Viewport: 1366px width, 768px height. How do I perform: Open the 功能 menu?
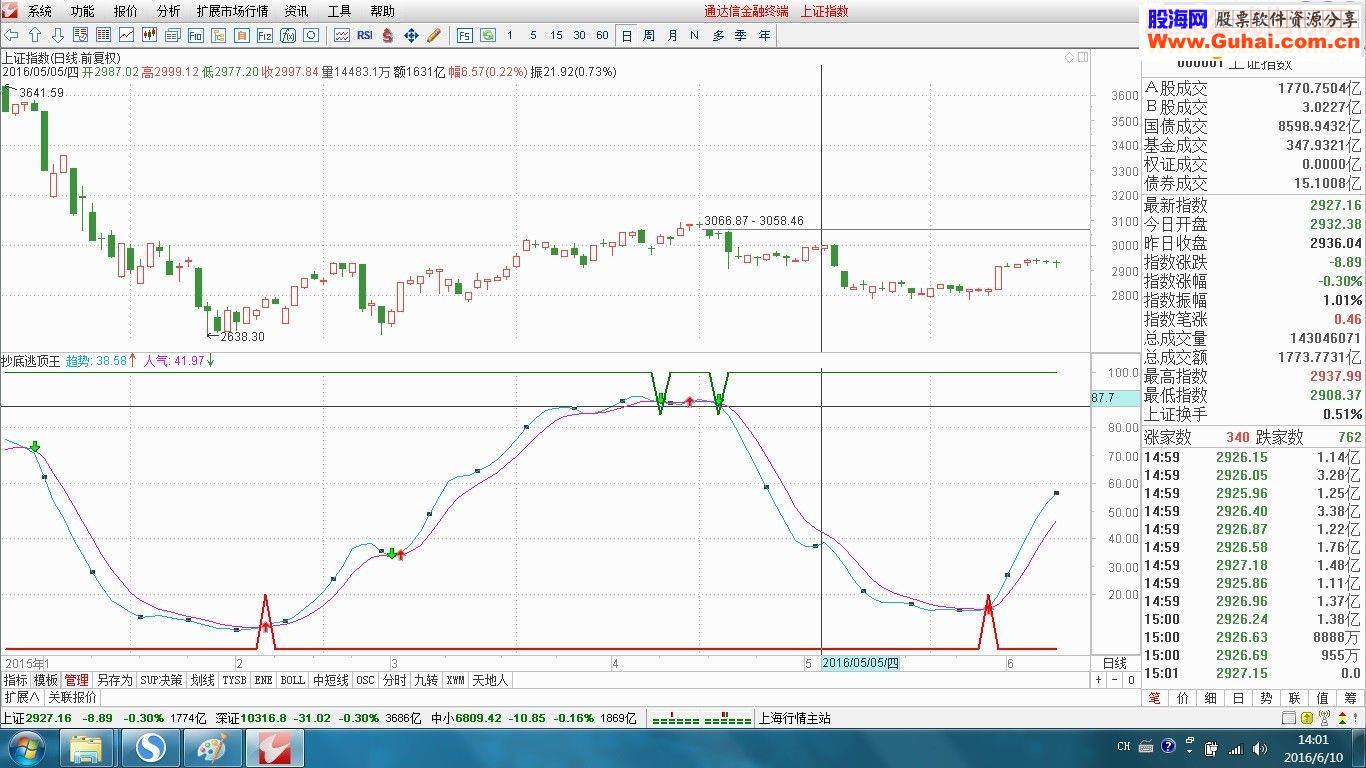pyautogui.click(x=83, y=11)
